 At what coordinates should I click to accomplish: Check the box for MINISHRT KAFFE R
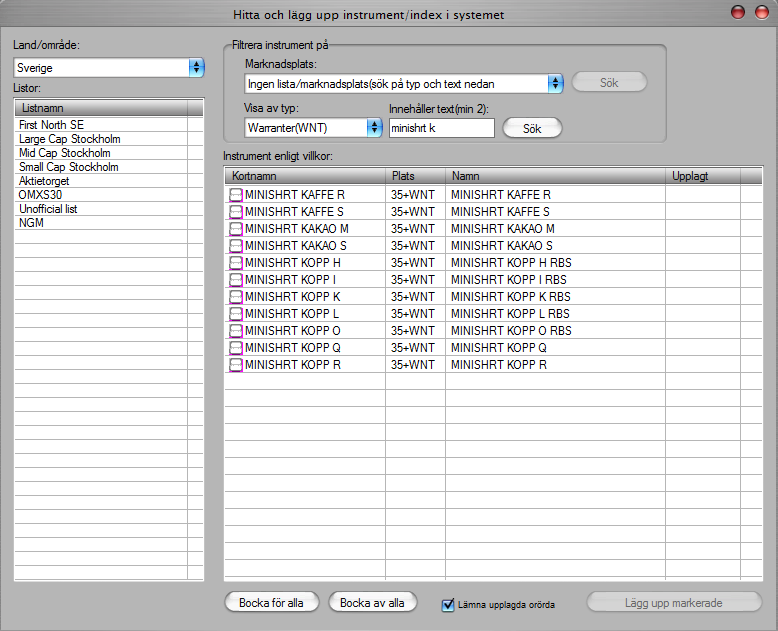tap(236, 195)
